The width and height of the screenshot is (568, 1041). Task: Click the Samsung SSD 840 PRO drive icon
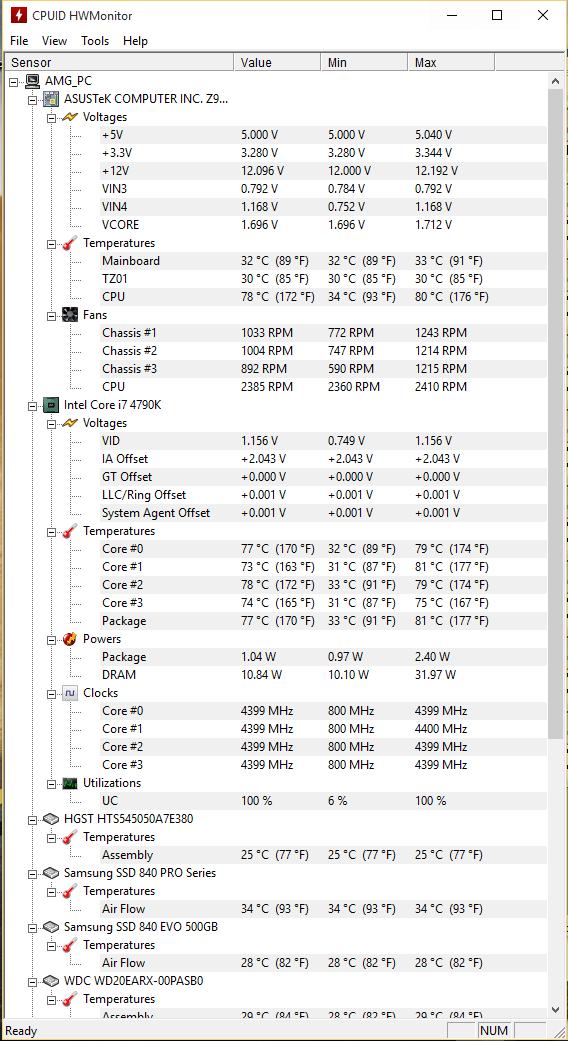pos(50,872)
